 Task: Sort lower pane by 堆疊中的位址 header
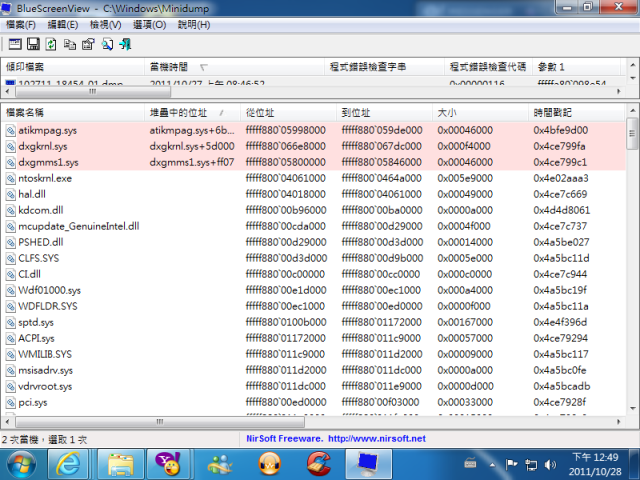pos(192,113)
